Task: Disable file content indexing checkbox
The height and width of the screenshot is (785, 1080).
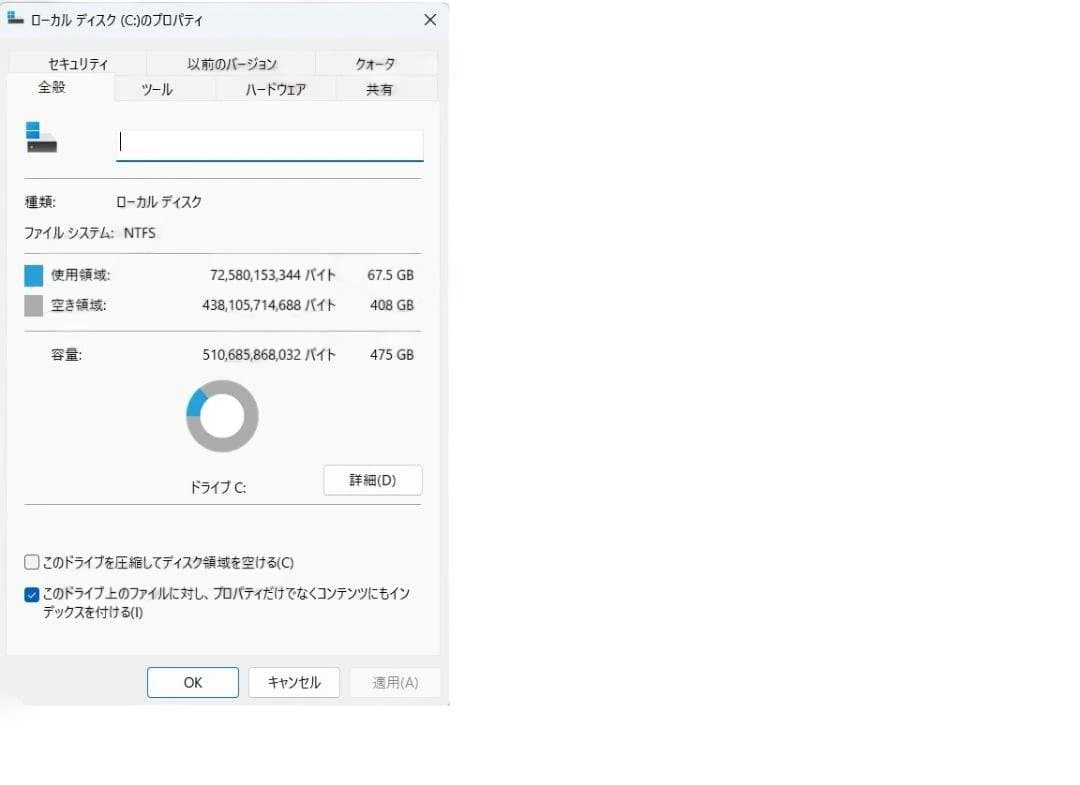Action: (x=31, y=594)
